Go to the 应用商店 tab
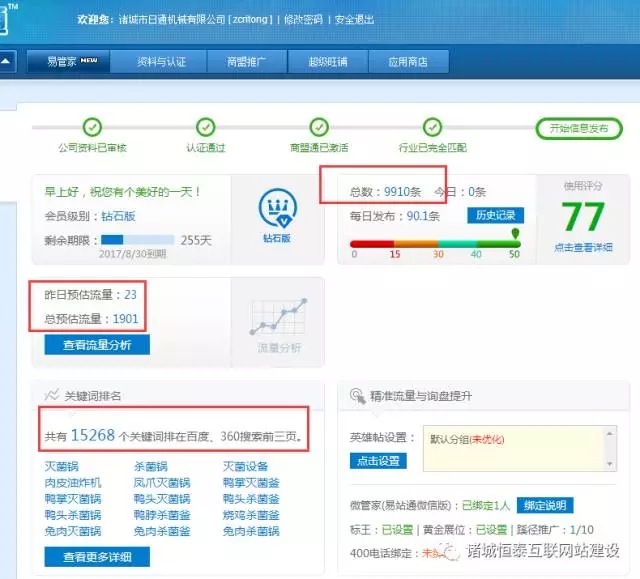This screenshot has height=579, width=640. pos(407,62)
